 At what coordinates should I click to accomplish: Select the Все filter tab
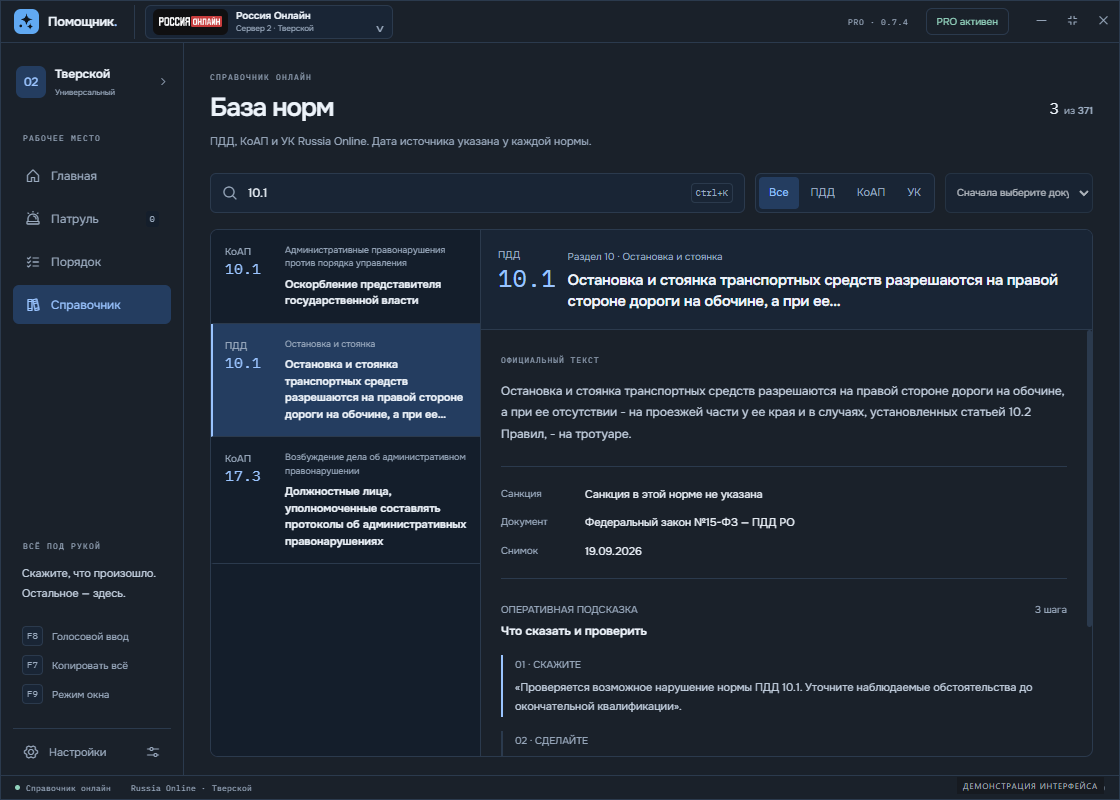pos(779,193)
